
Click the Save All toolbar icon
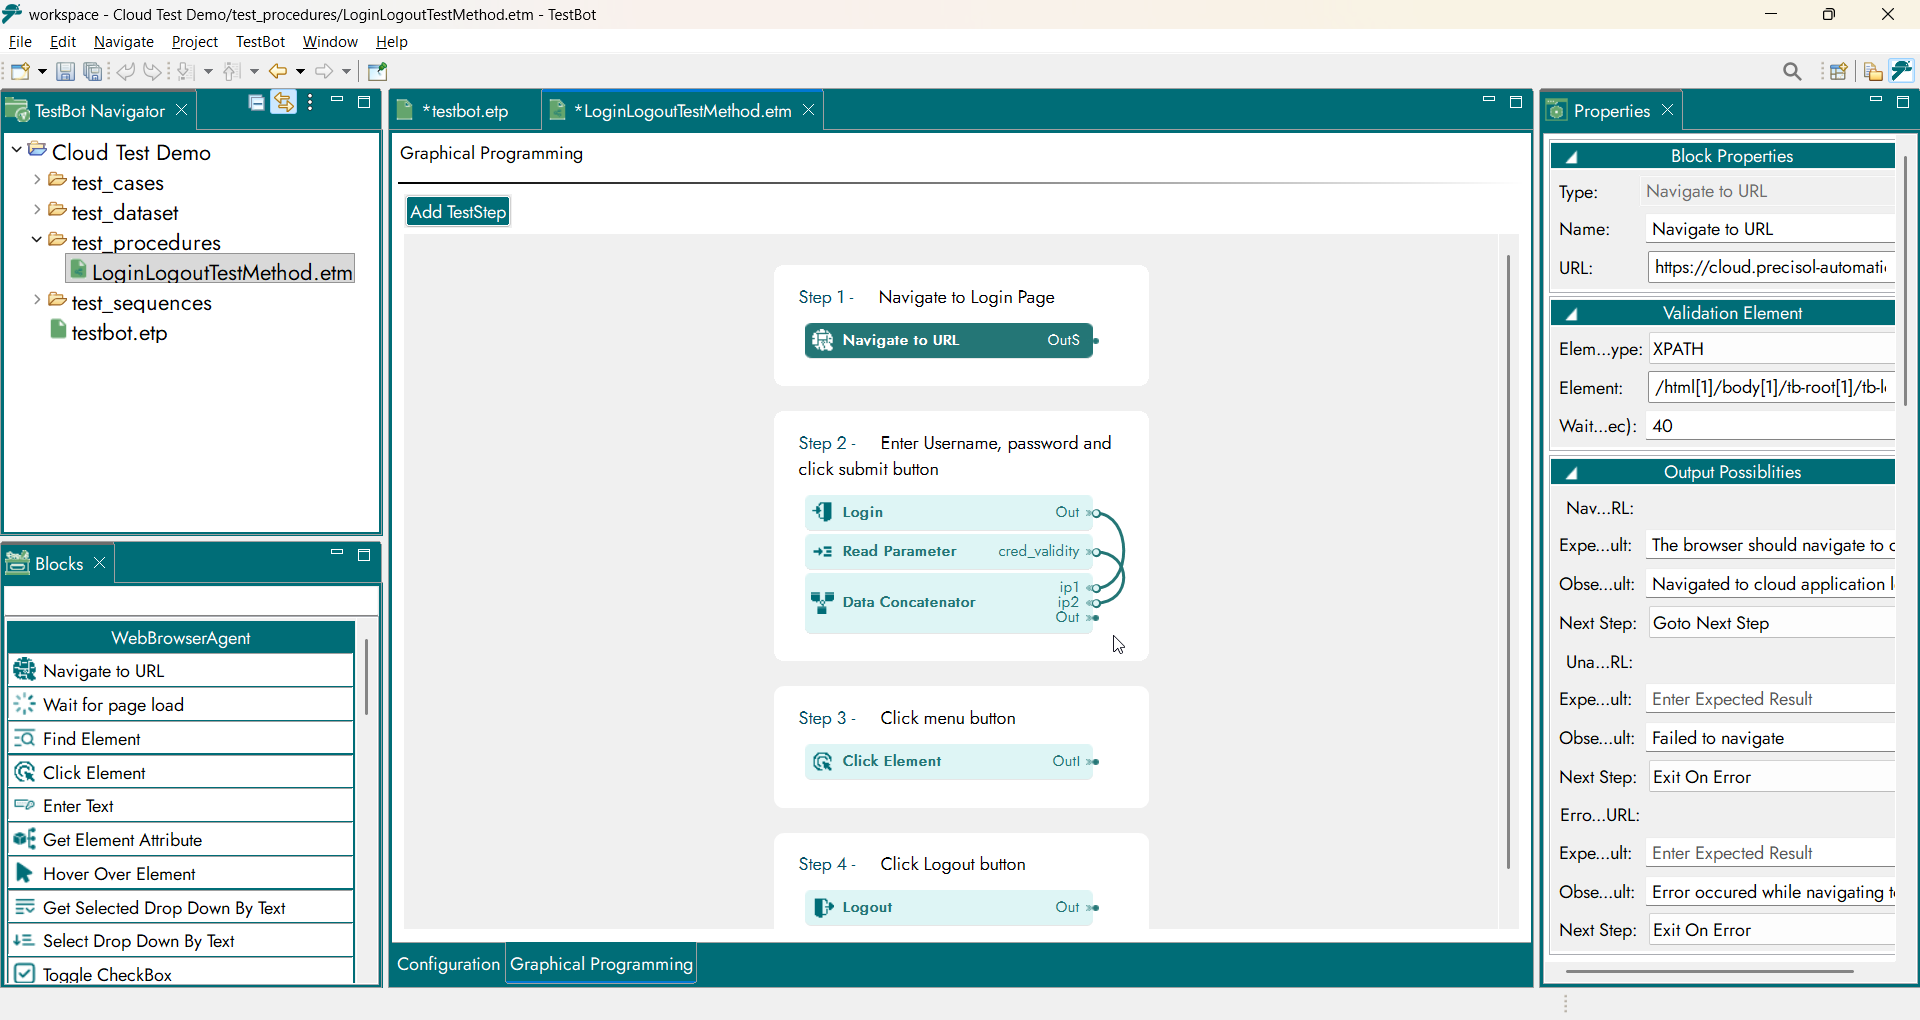(x=93, y=71)
